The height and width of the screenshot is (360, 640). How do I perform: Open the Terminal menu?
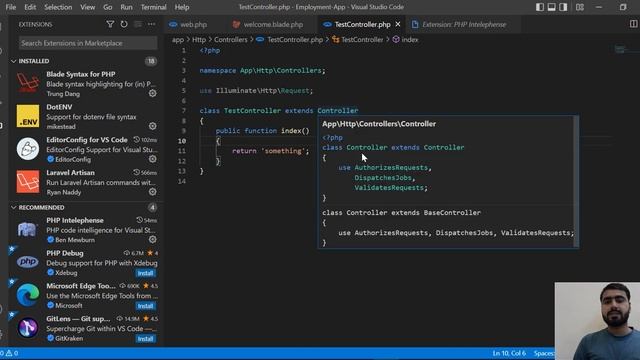tap(153, 7)
